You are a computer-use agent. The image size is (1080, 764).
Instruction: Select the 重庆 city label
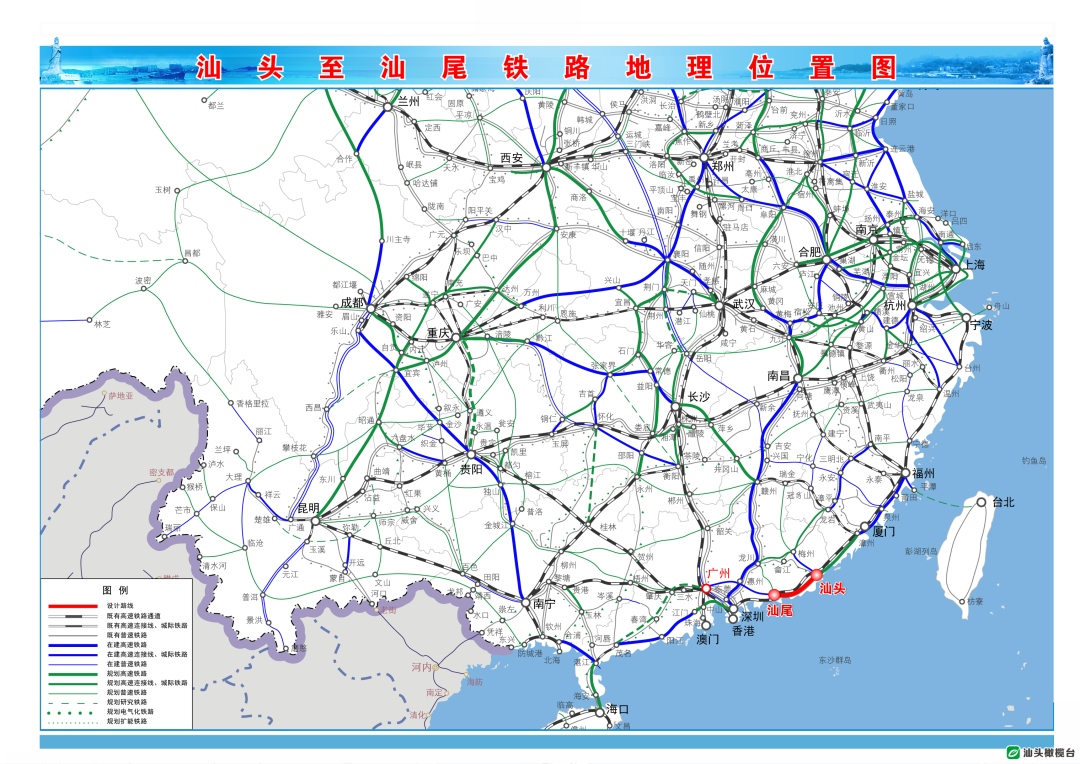click(x=438, y=333)
